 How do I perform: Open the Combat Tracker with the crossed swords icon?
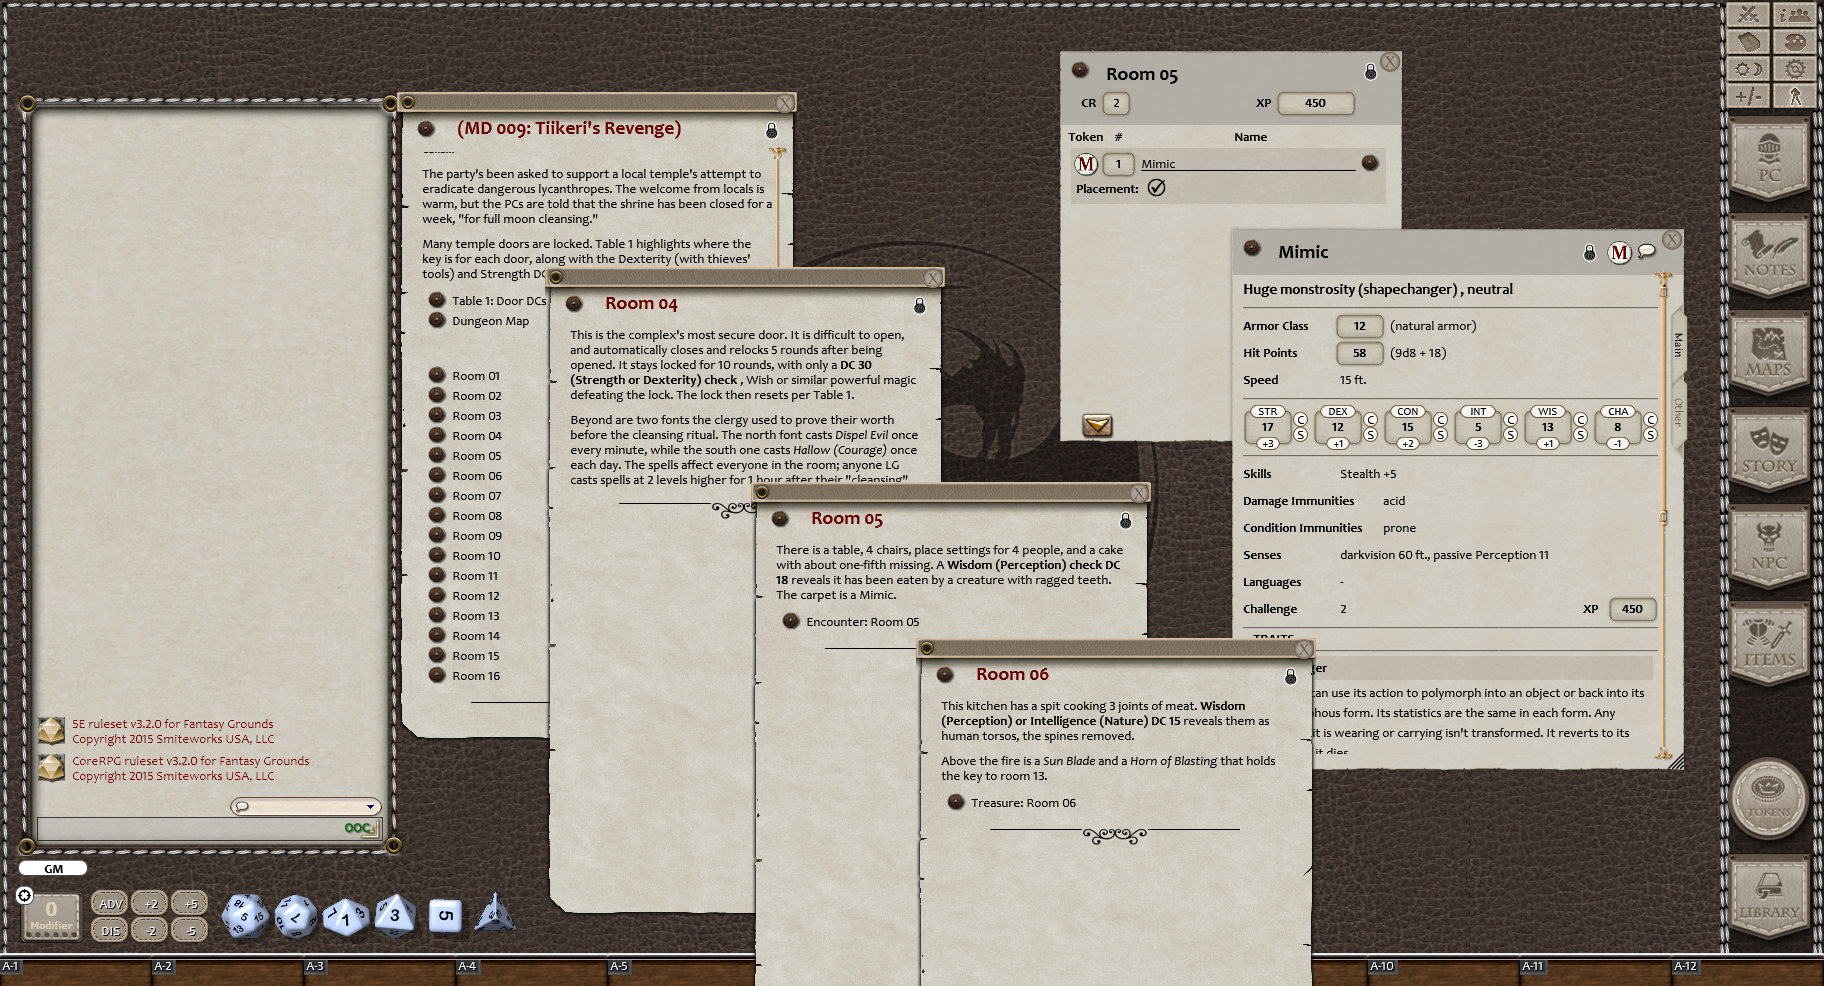(x=1748, y=15)
